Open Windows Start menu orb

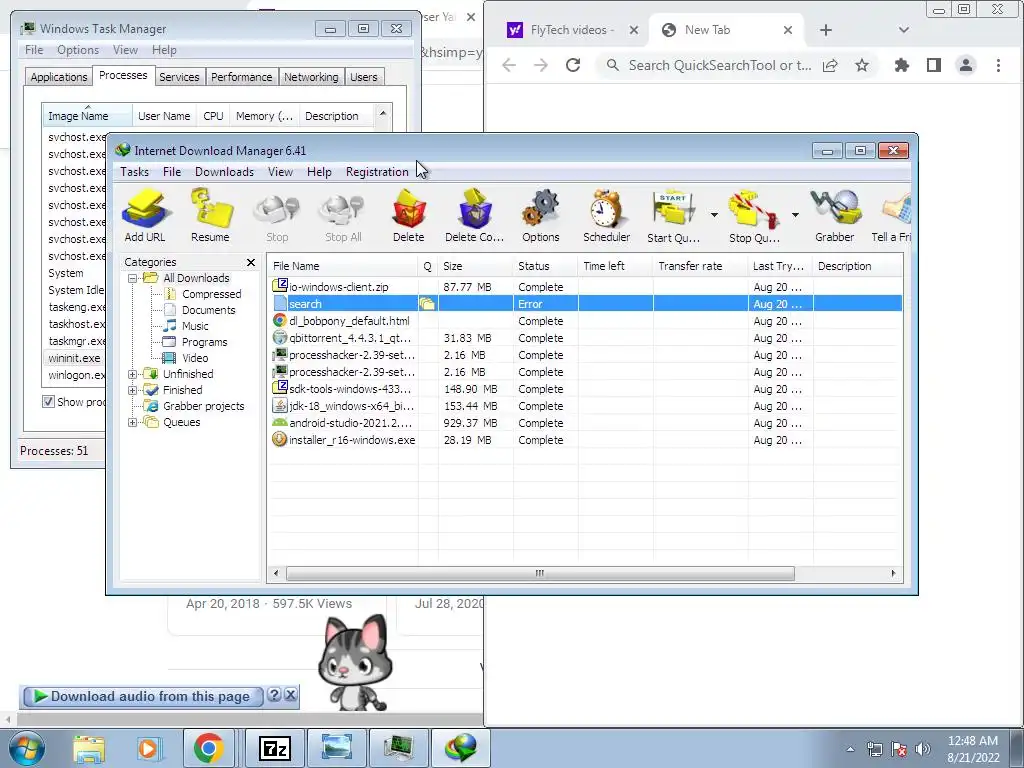point(26,748)
